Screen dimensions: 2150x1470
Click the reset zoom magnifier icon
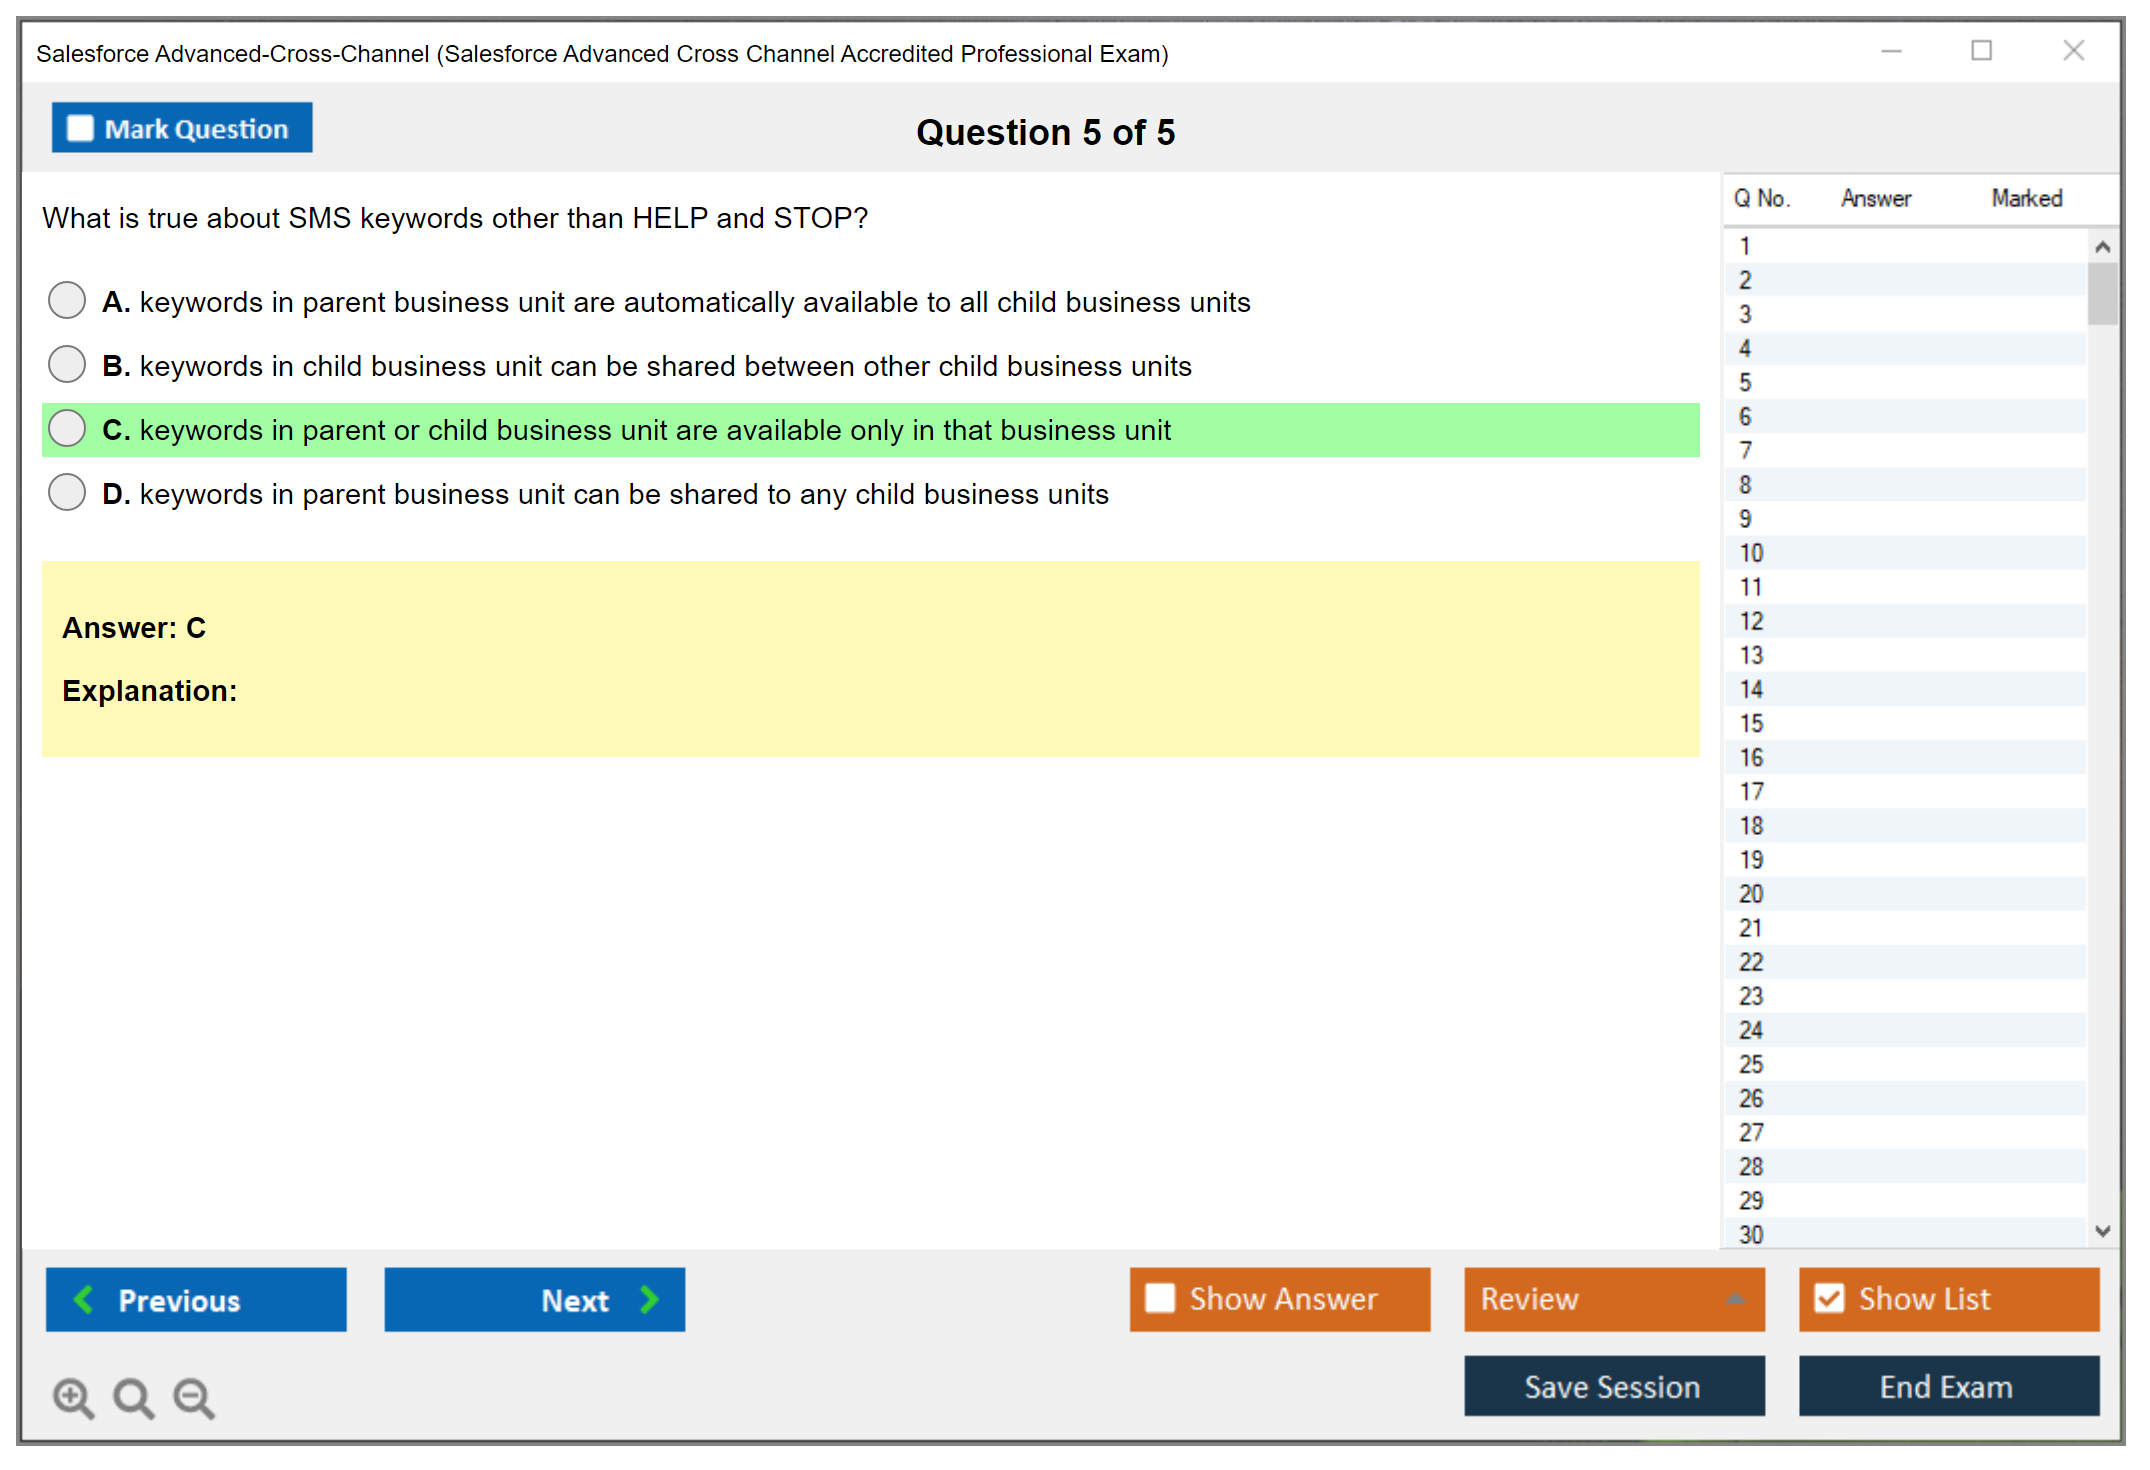point(133,1397)
